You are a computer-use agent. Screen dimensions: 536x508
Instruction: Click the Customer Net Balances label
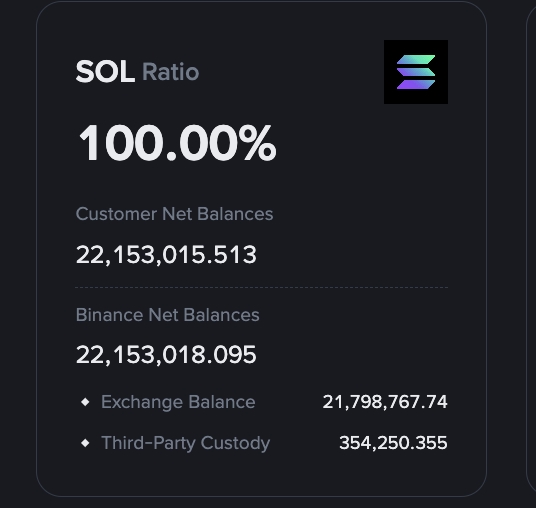[x=174, y=214]
